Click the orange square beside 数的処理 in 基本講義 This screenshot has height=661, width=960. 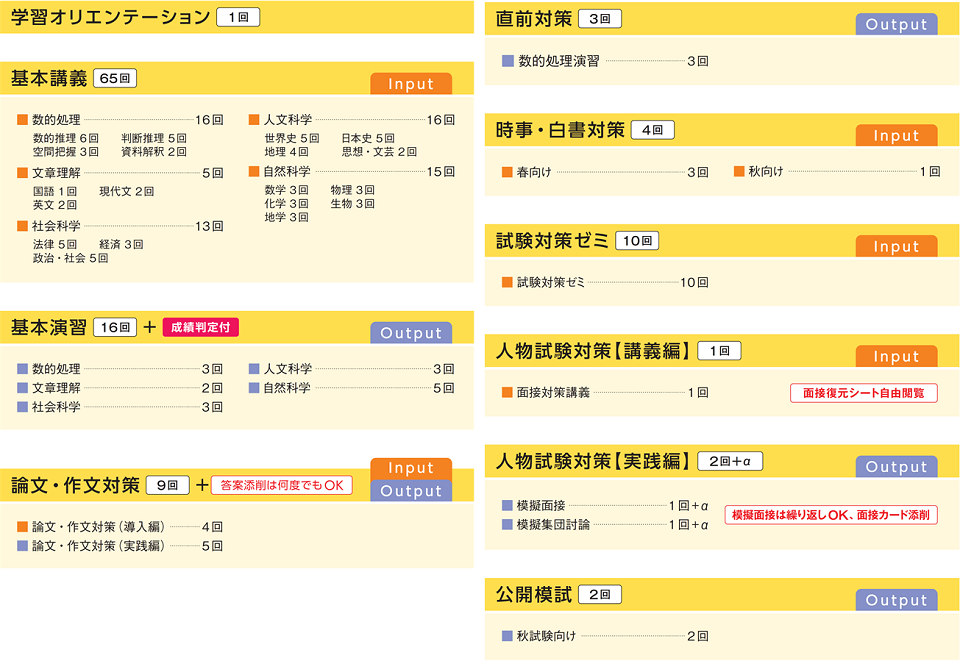tap(23, 119)
